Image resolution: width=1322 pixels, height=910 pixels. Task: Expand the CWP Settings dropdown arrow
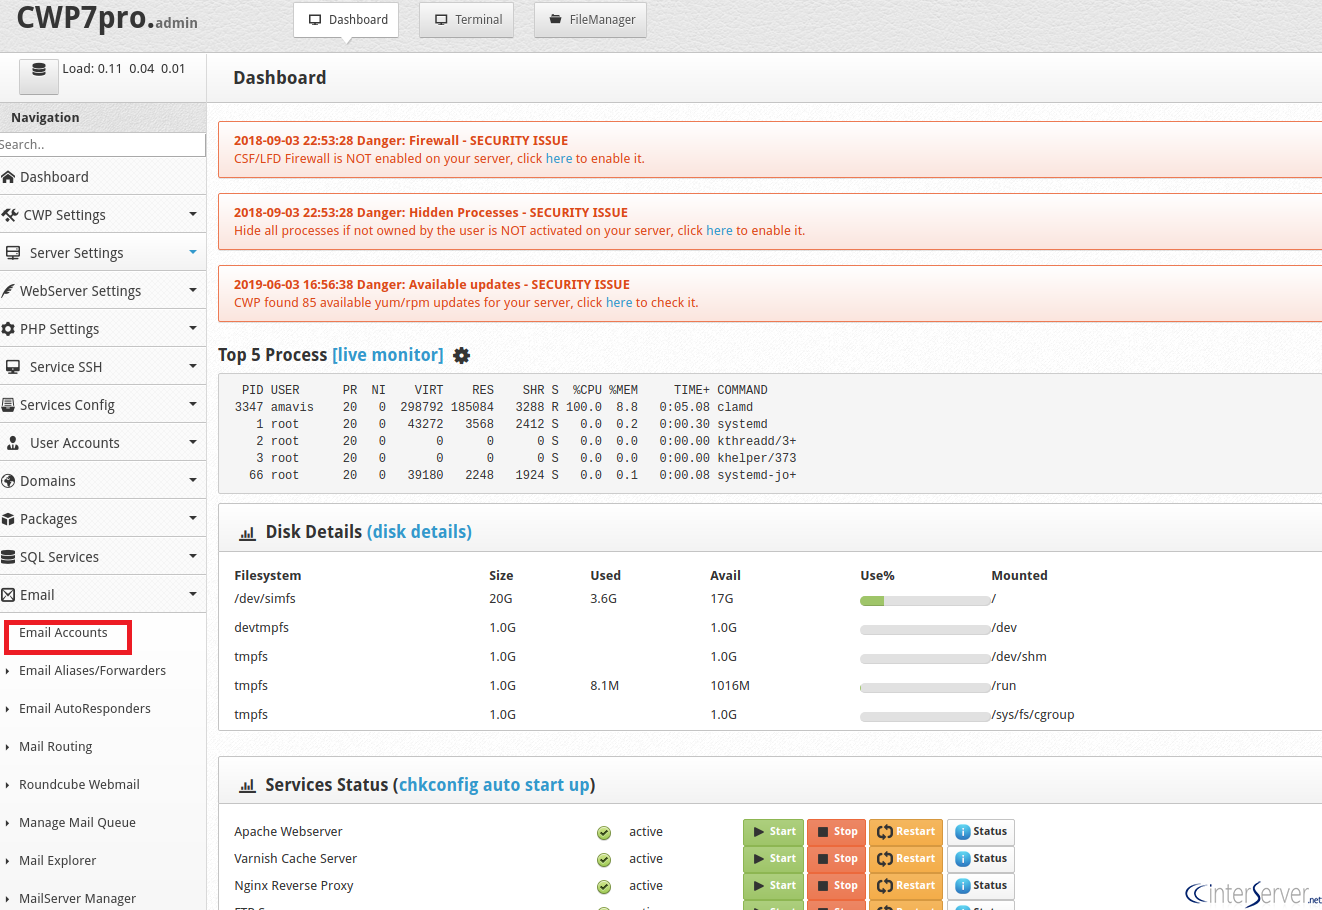(x=193, y=214)
